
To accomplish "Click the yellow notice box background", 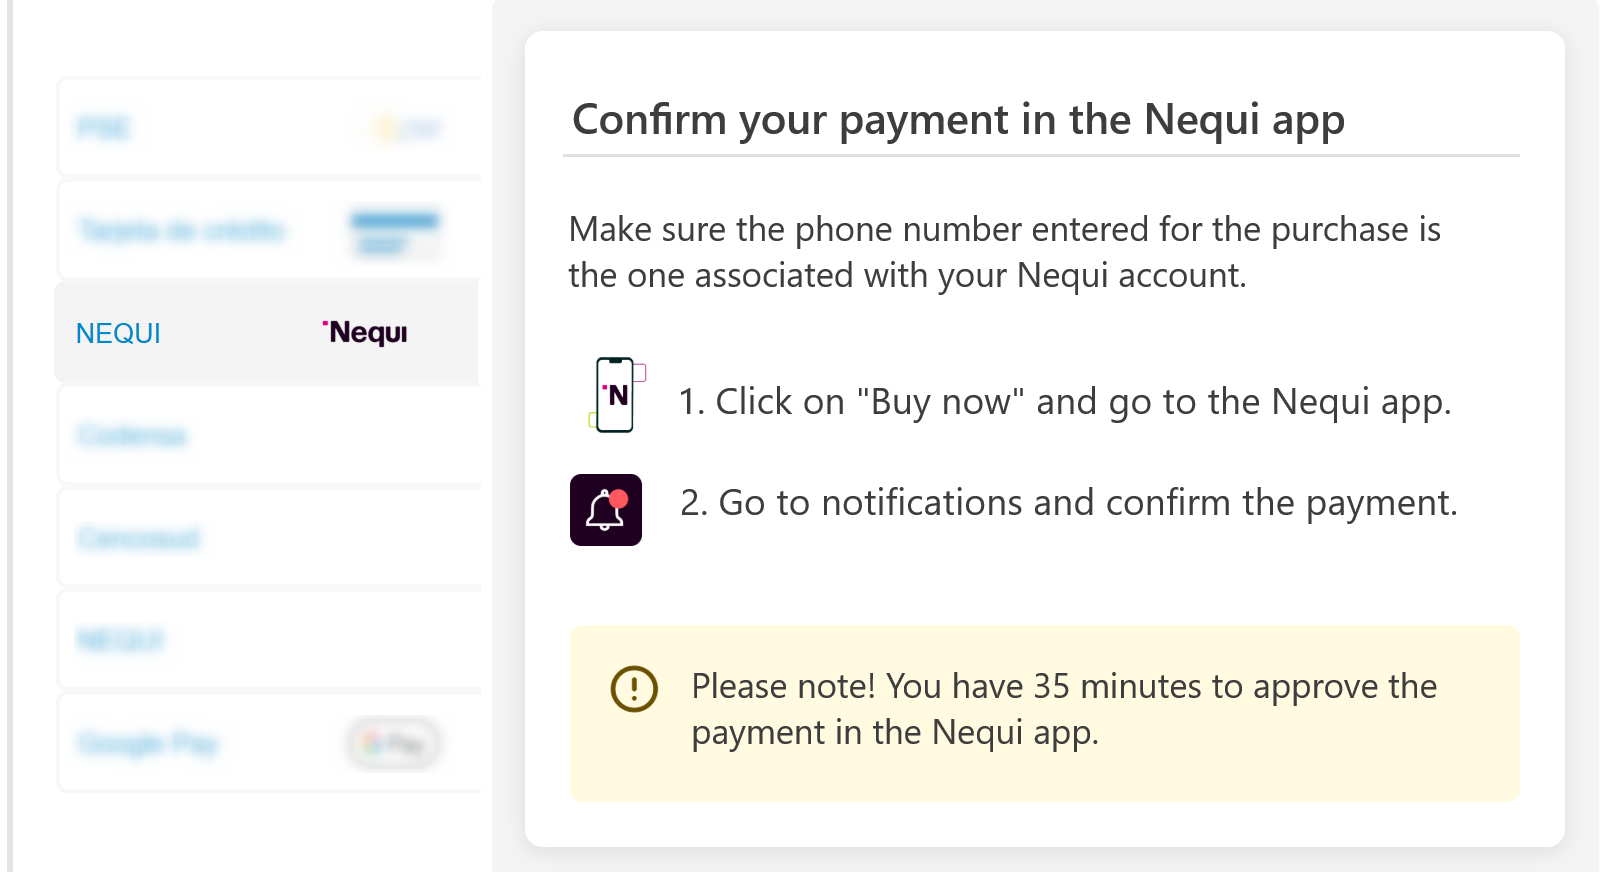I will point(1045,714).
